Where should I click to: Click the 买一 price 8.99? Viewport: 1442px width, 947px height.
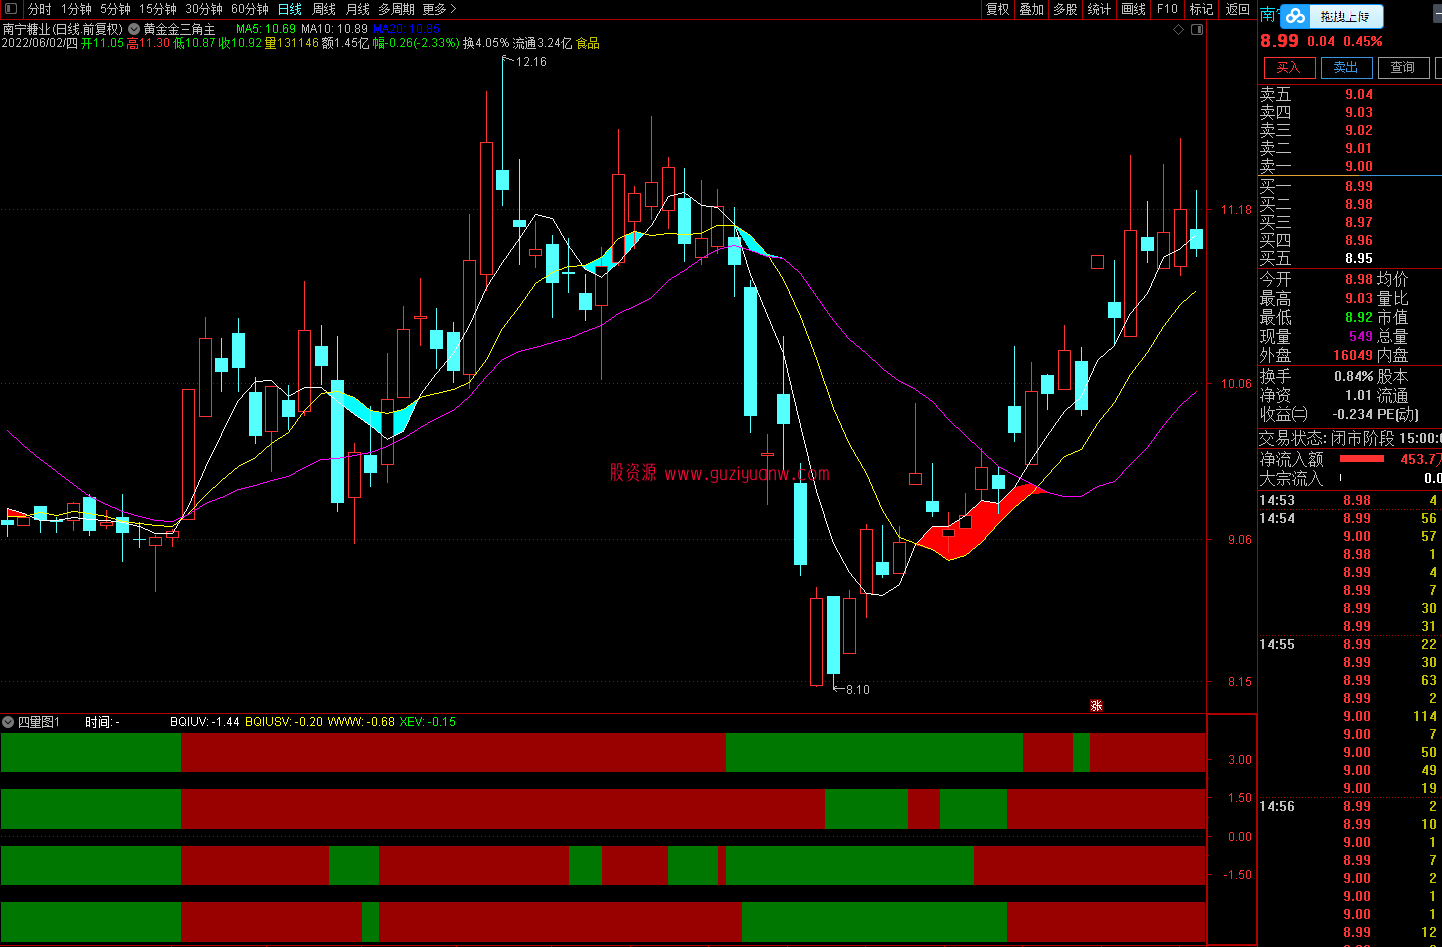point(1359,187)
